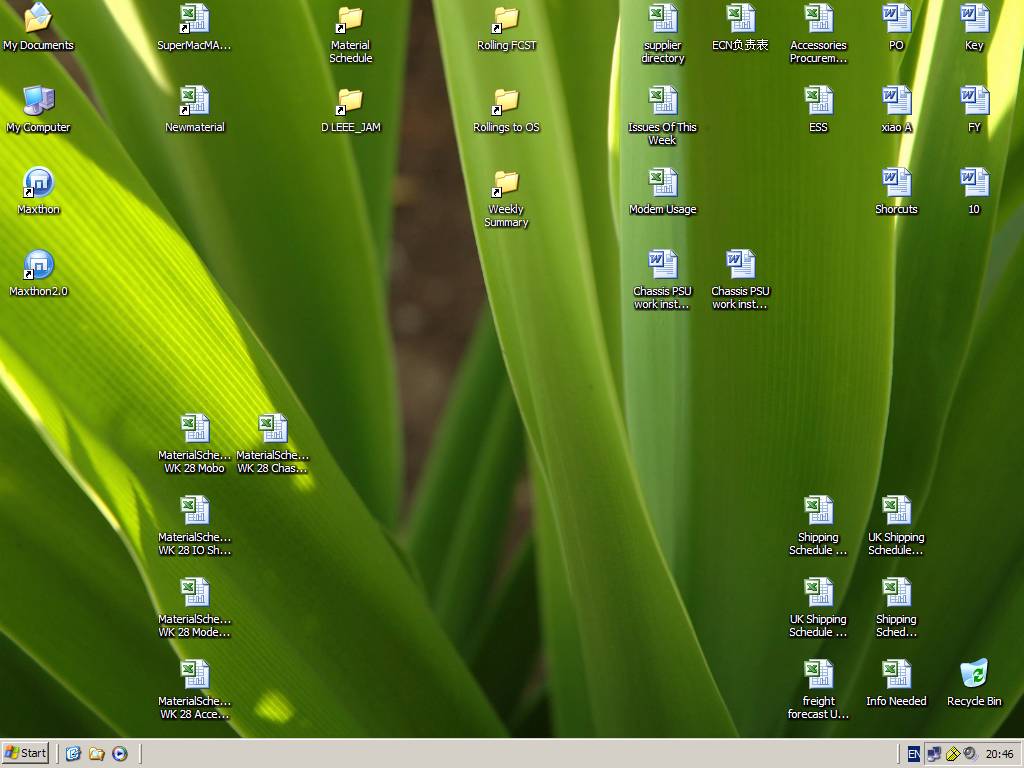Select the Recycle Bin icon
The image size is (1024, 768).
pyautogui.click(x=973, y=675)
